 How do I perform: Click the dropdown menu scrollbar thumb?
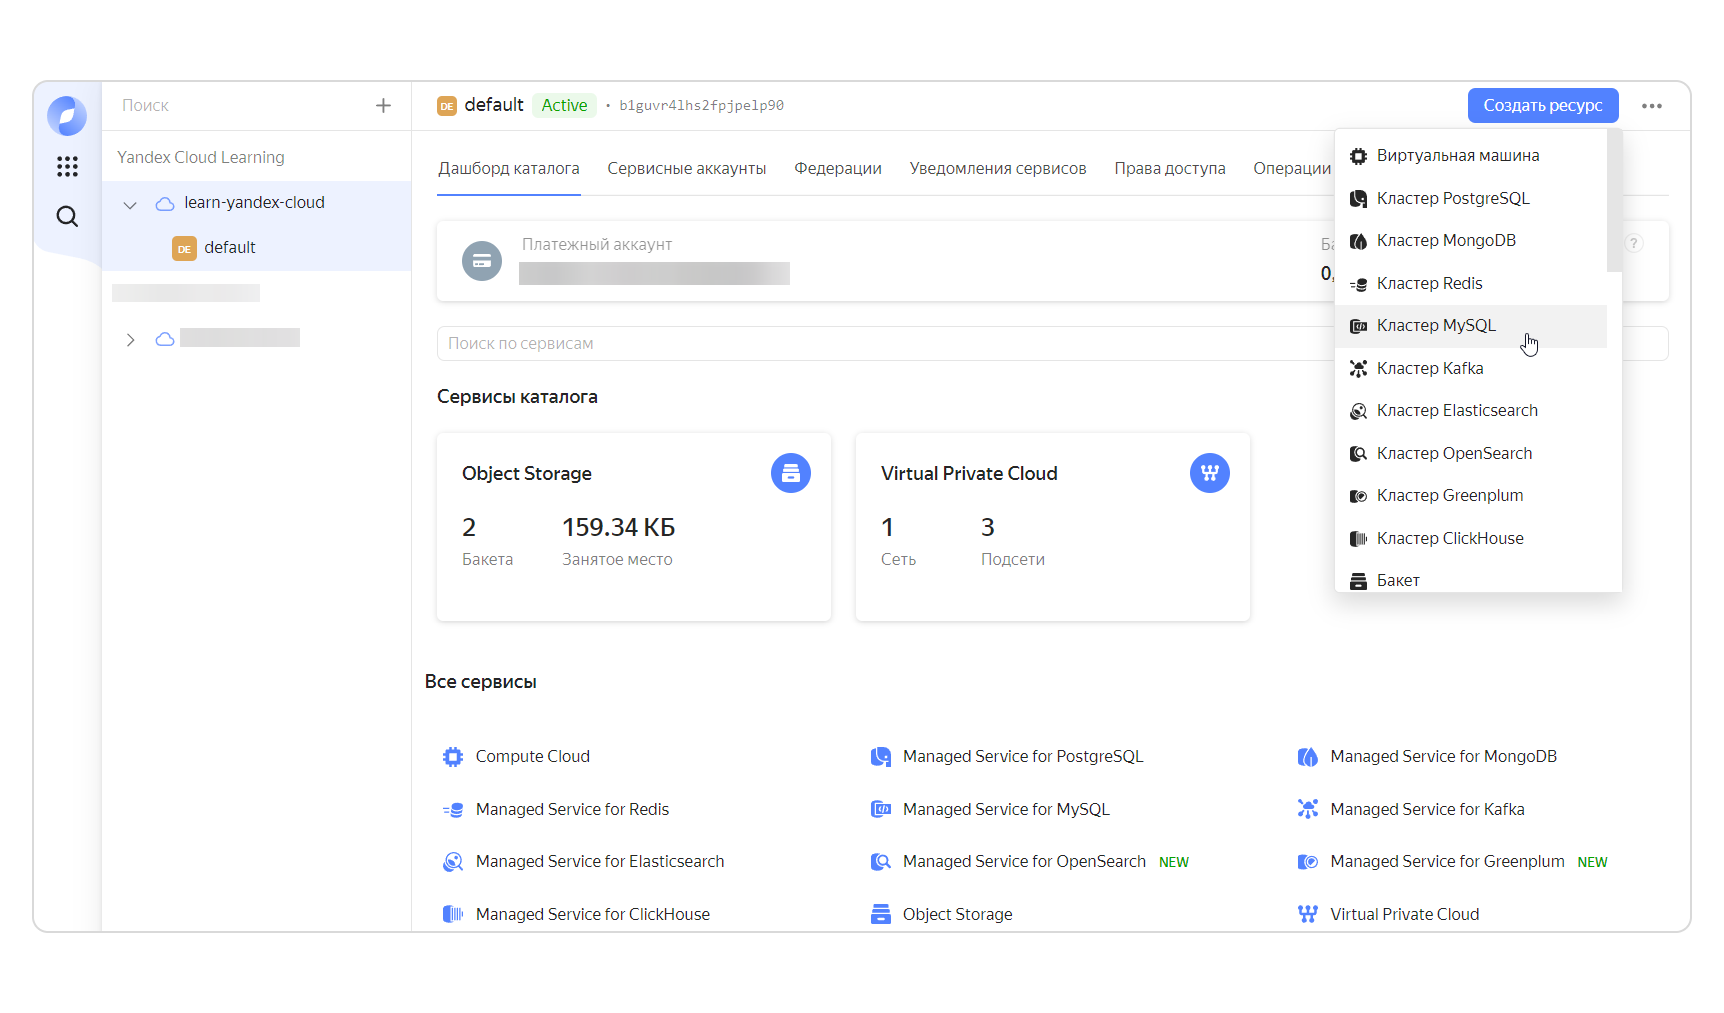click(1614, 201)
